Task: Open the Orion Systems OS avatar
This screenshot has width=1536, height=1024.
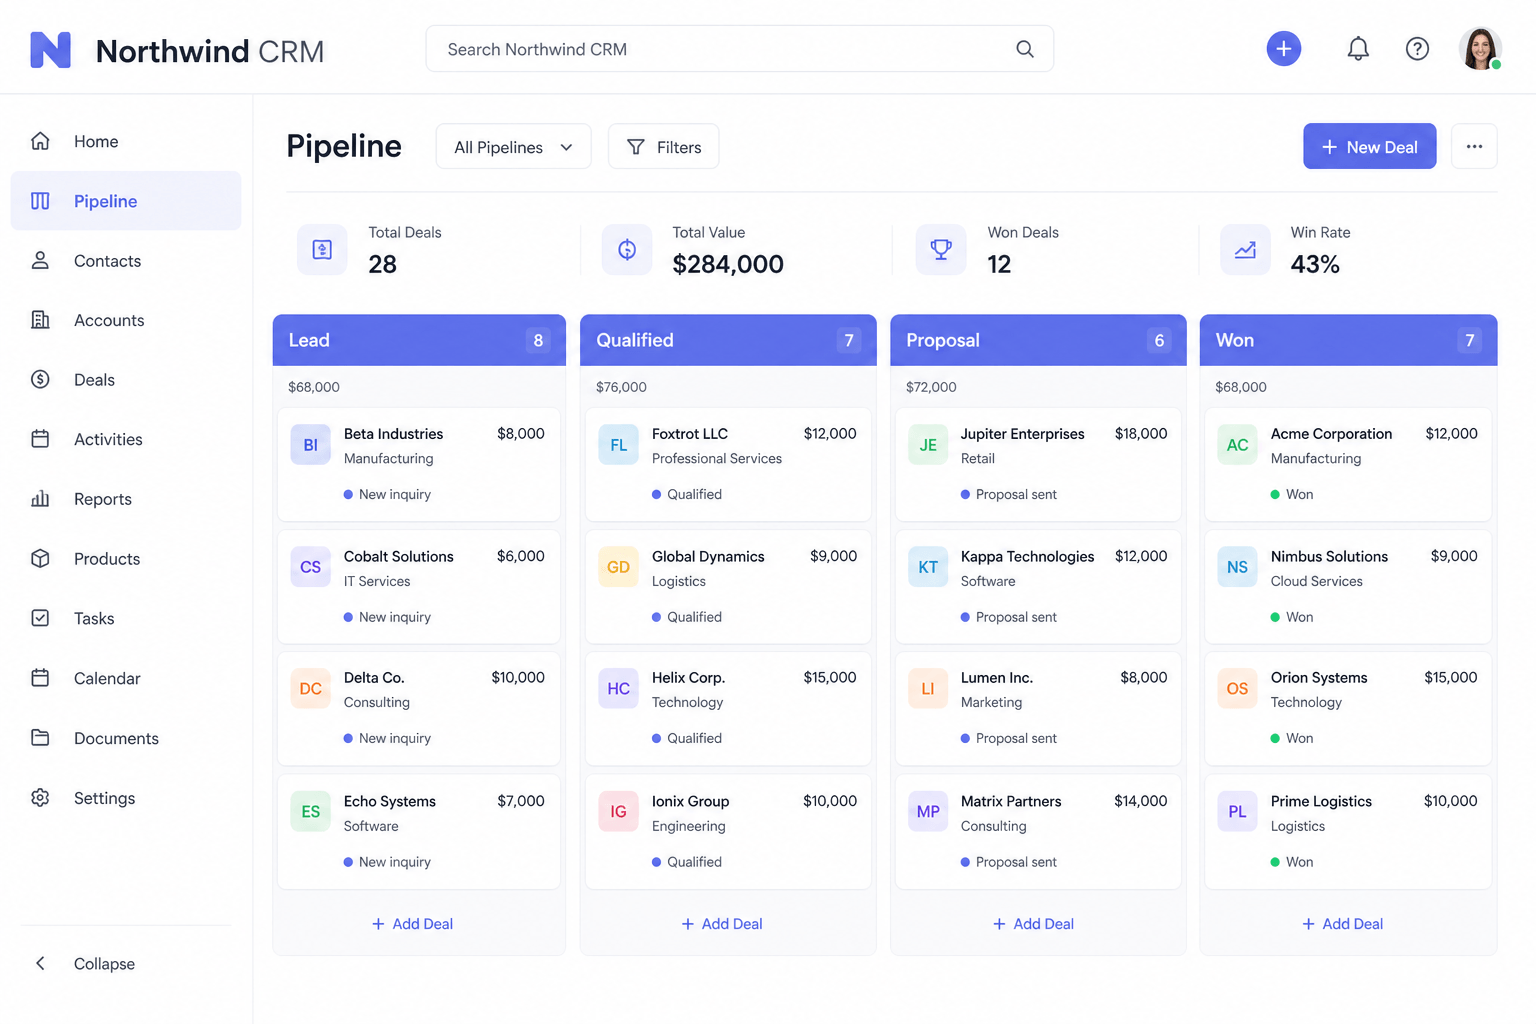Action: (x=1237, y=689)
